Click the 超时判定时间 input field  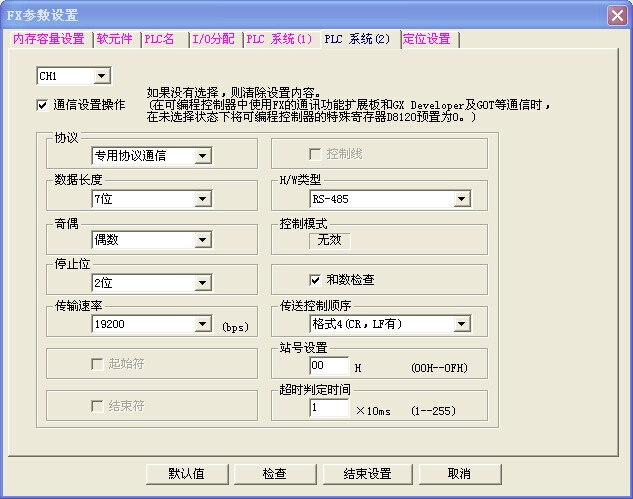(329, 409)
